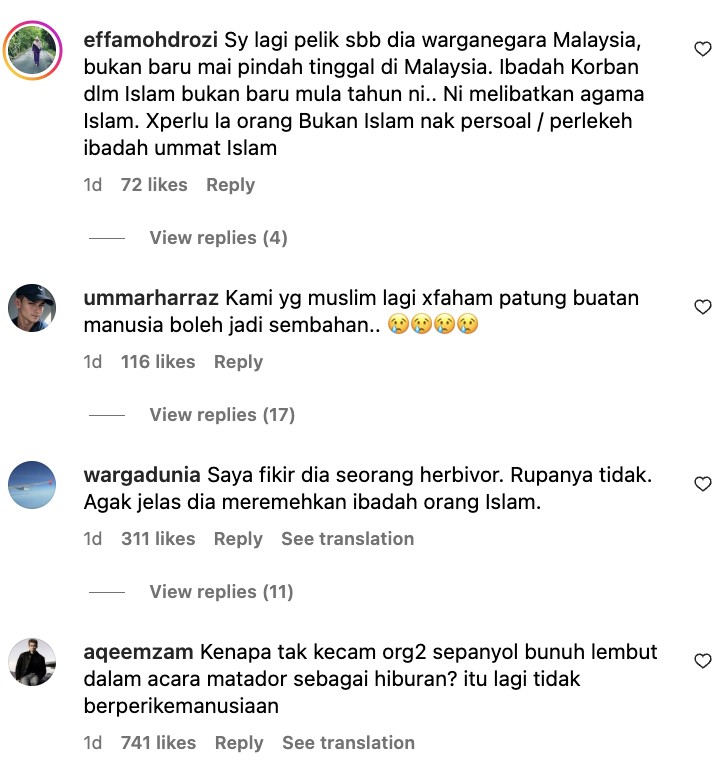This screenshot has height=772, width=722.
Task: Heart the aqeemzam comment about matador
Action: click(x=703, y=660)
